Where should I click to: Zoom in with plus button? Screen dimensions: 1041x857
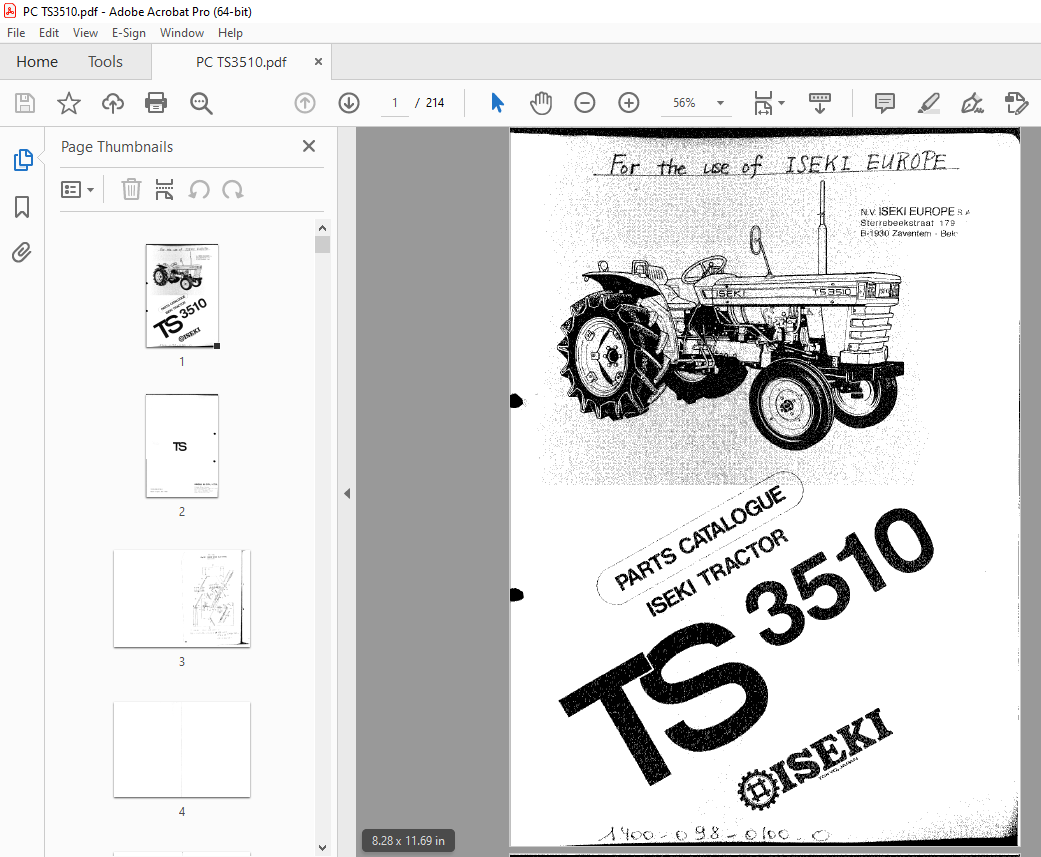[629, 103]
